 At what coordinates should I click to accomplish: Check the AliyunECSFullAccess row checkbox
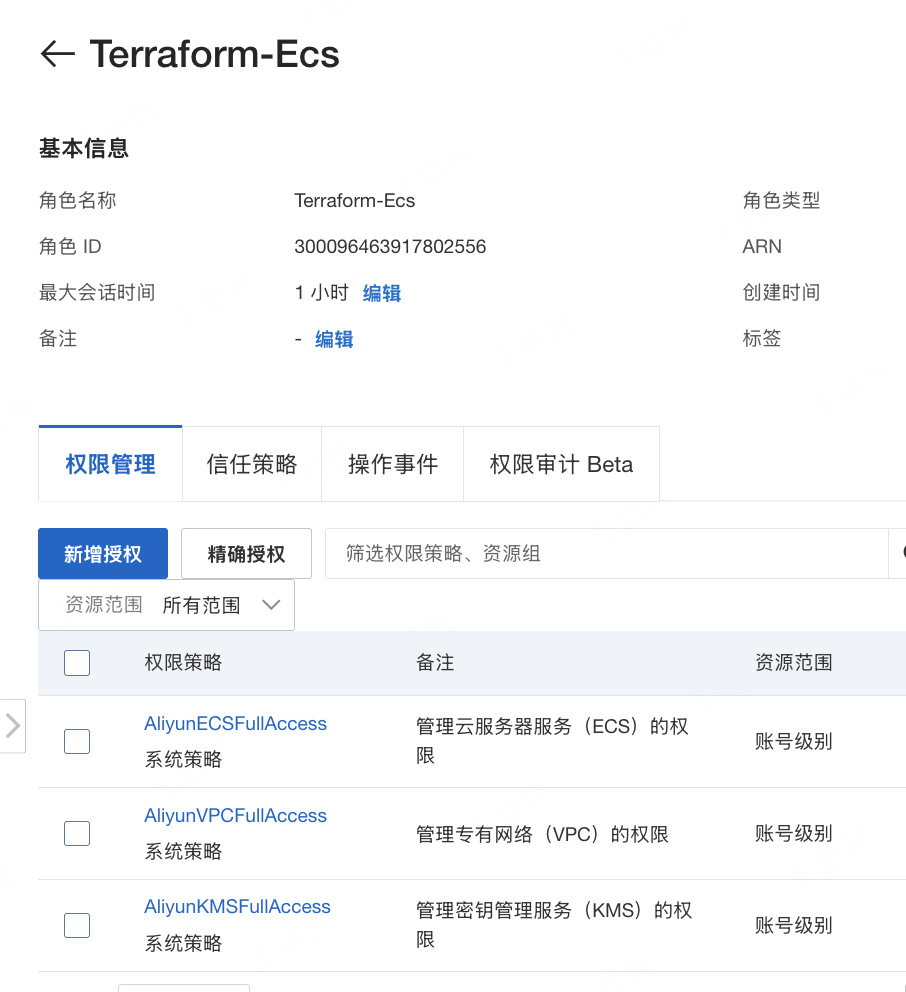pyautogui.click(x=77, y=741)
